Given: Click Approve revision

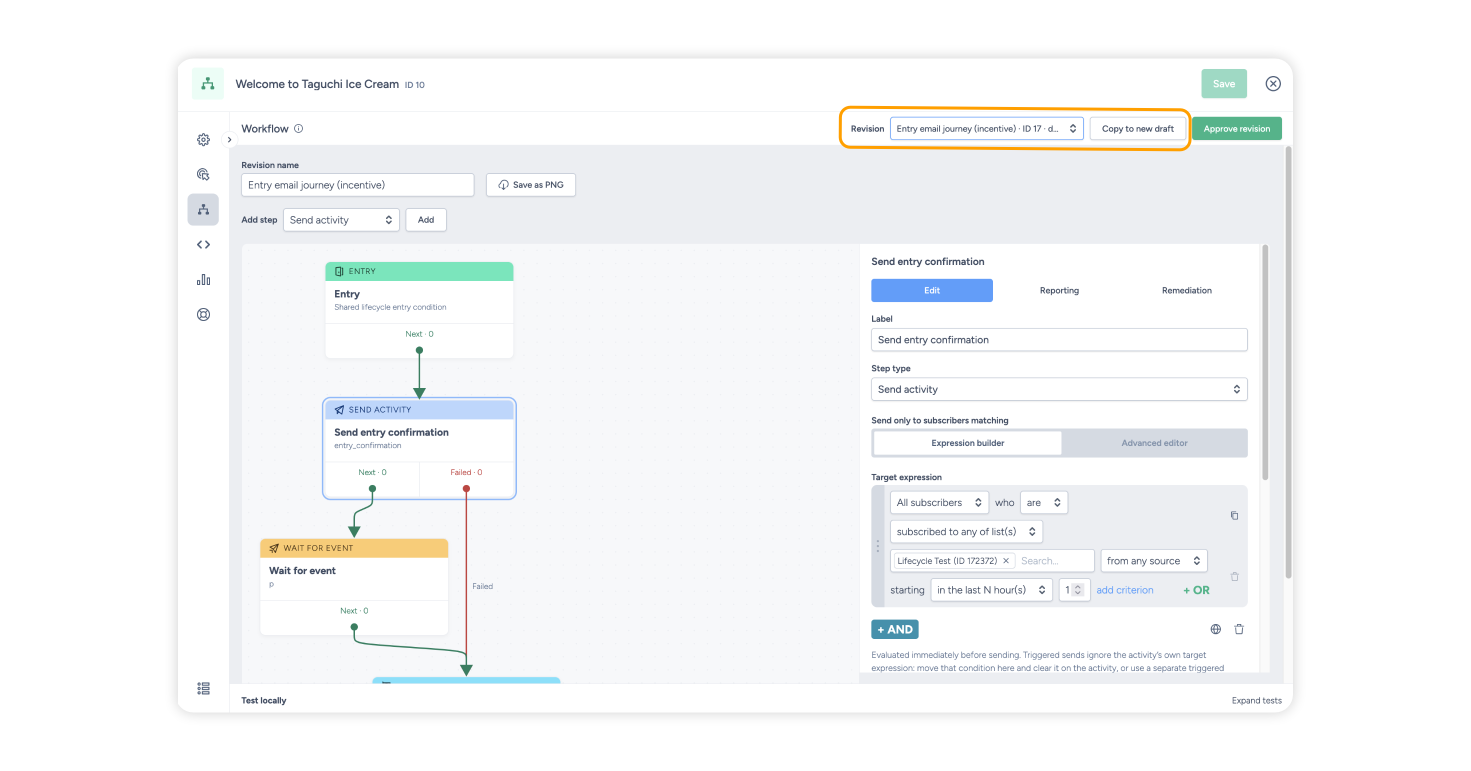Looking at the screenshot, I should click(1237, 129).
